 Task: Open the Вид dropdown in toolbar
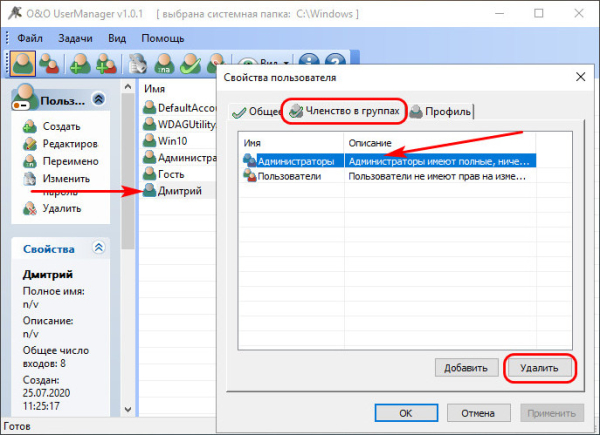[x=263, y=62]
